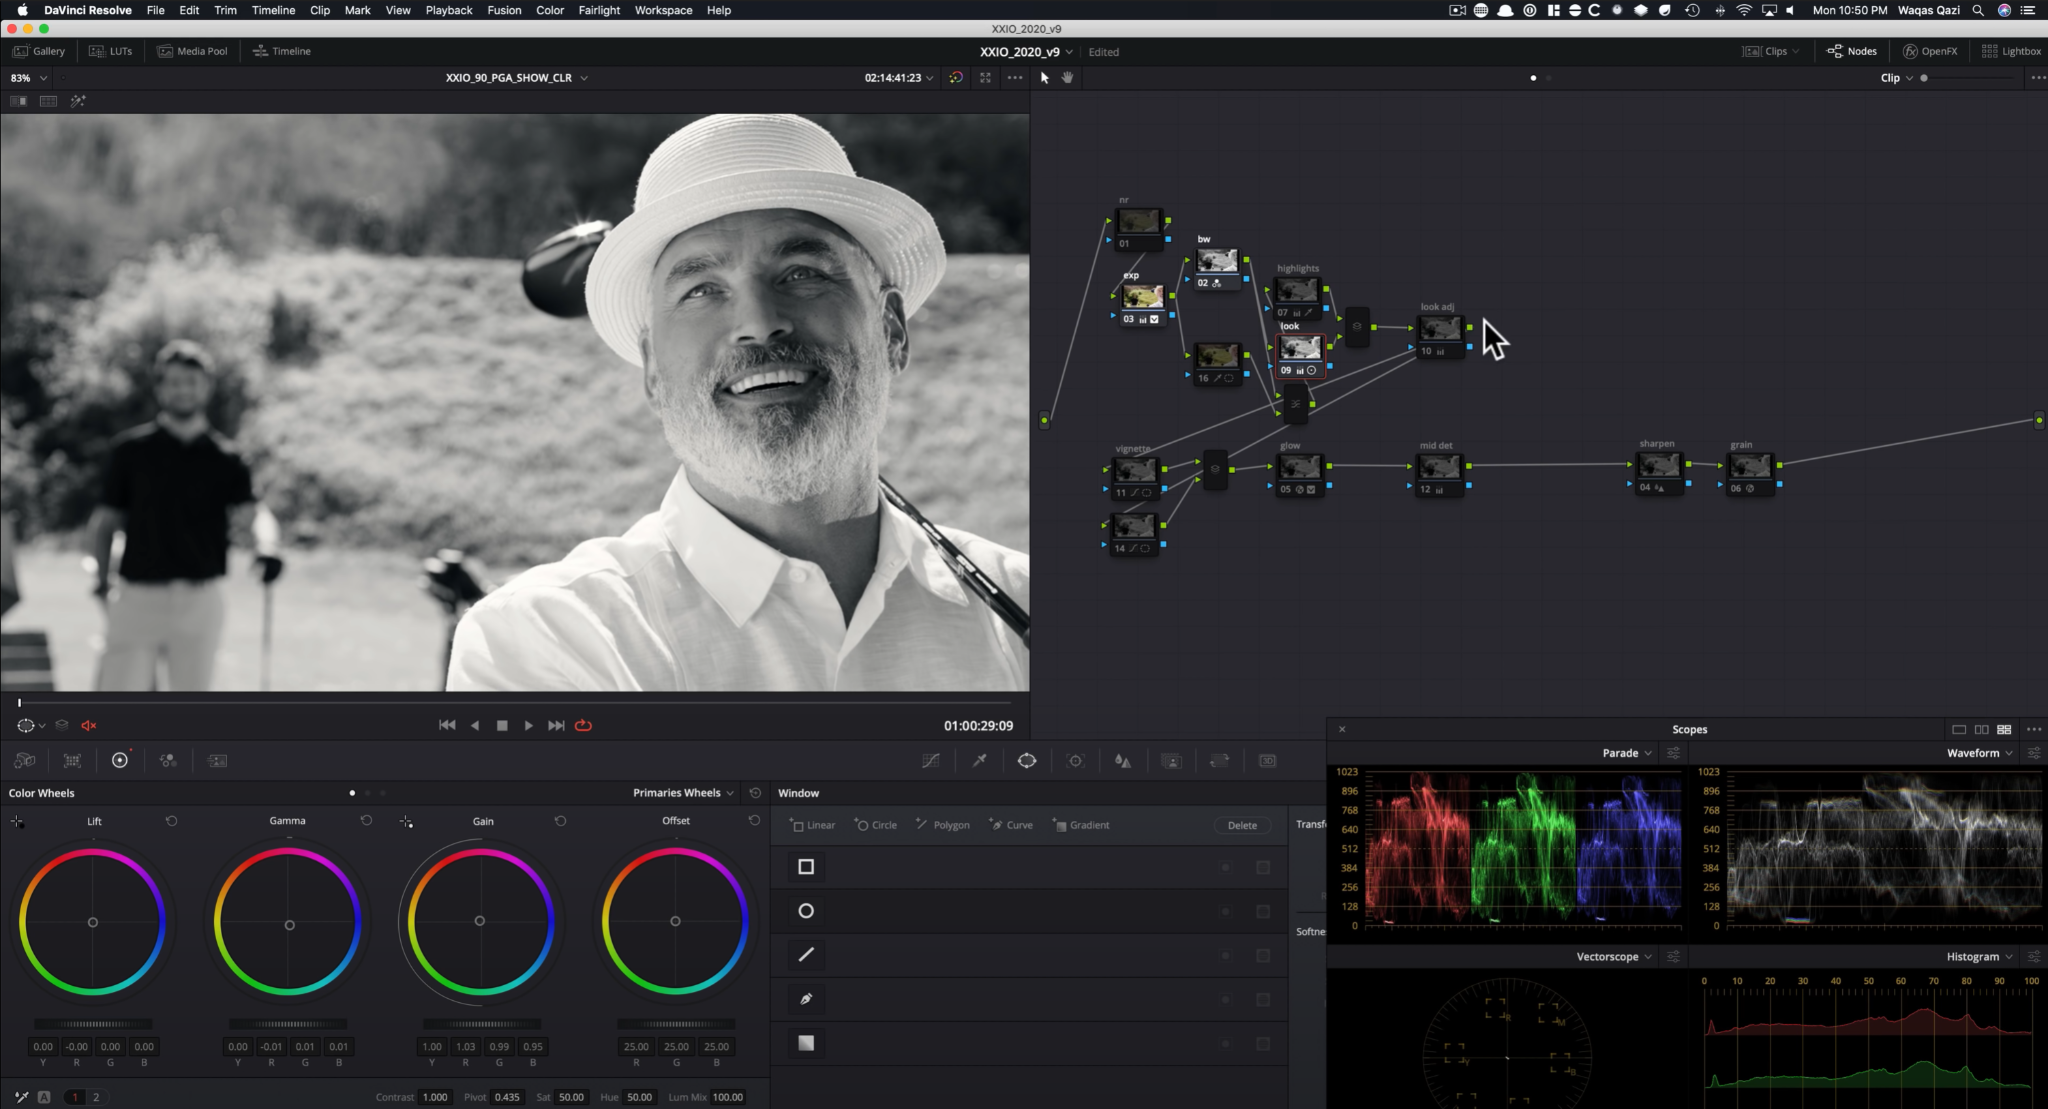Toggle the Nodes panel button
The width and height of the screenshot is (2048, 1109).
point(1851,51)
